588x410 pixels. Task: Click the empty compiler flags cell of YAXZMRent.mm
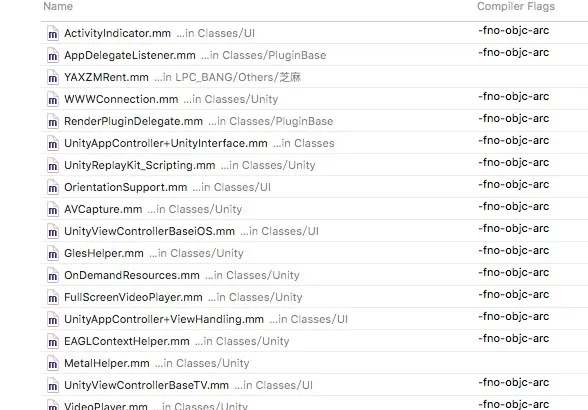(531, 77)
